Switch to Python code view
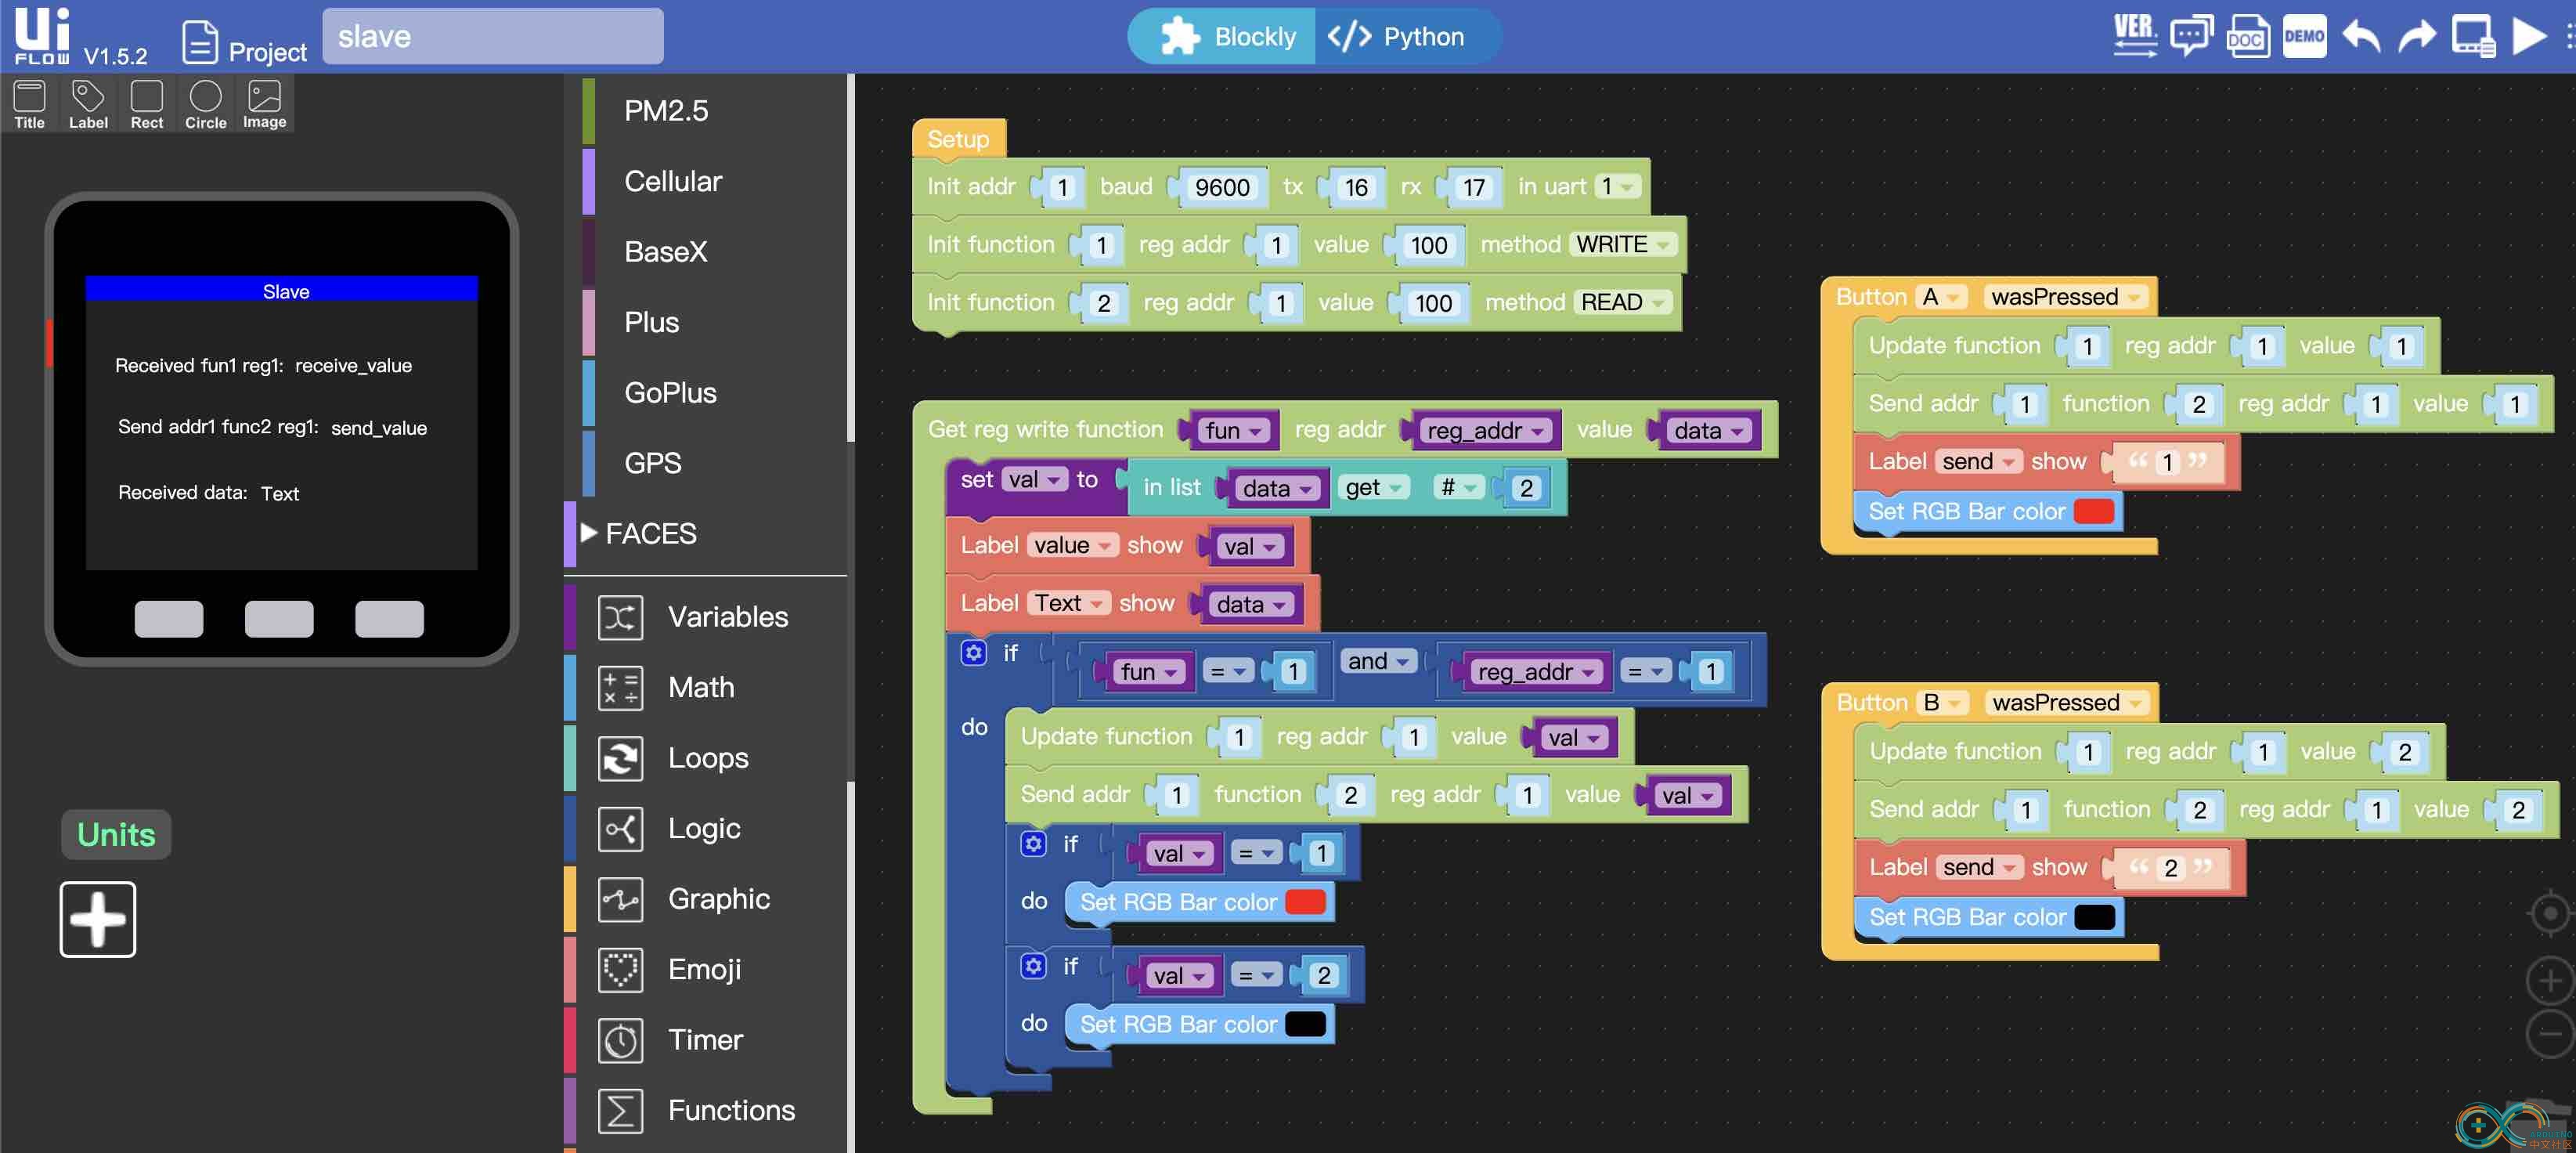Image resolution: width=2576 pixels, height=1153 pixels. (1405, 33)
